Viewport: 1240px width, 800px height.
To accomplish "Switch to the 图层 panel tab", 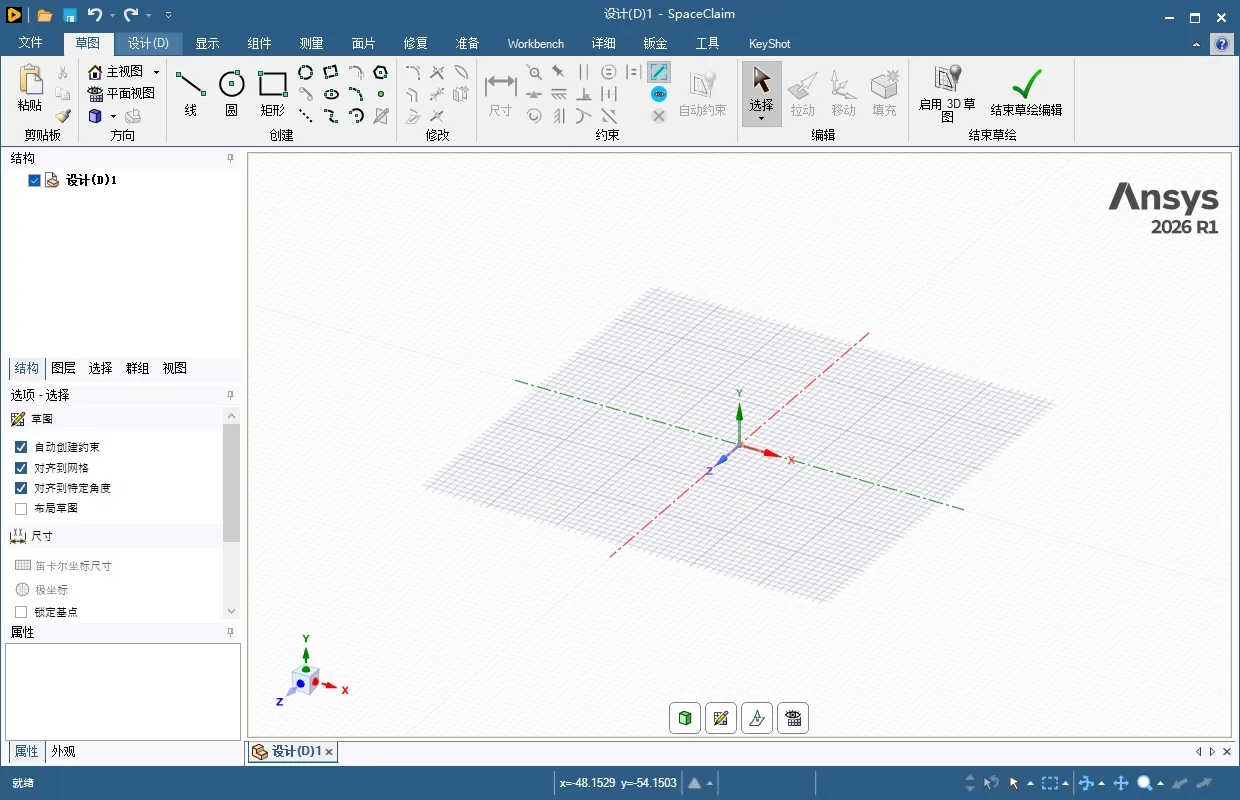I will [63, 368].
